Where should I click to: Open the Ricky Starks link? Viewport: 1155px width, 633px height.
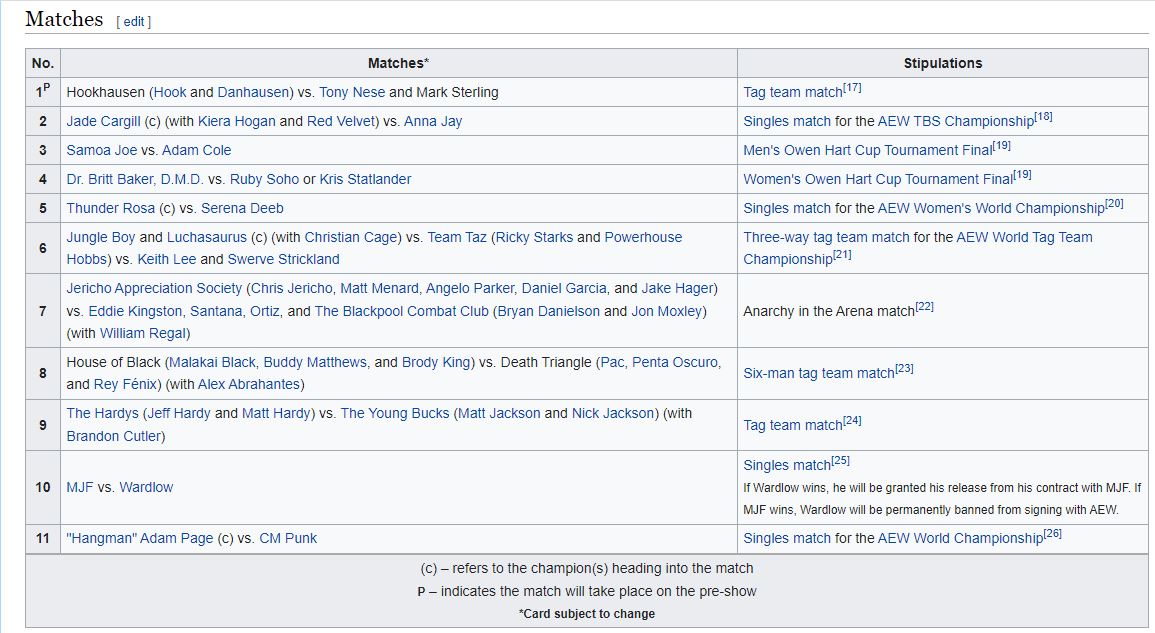[x=535, y=237]
